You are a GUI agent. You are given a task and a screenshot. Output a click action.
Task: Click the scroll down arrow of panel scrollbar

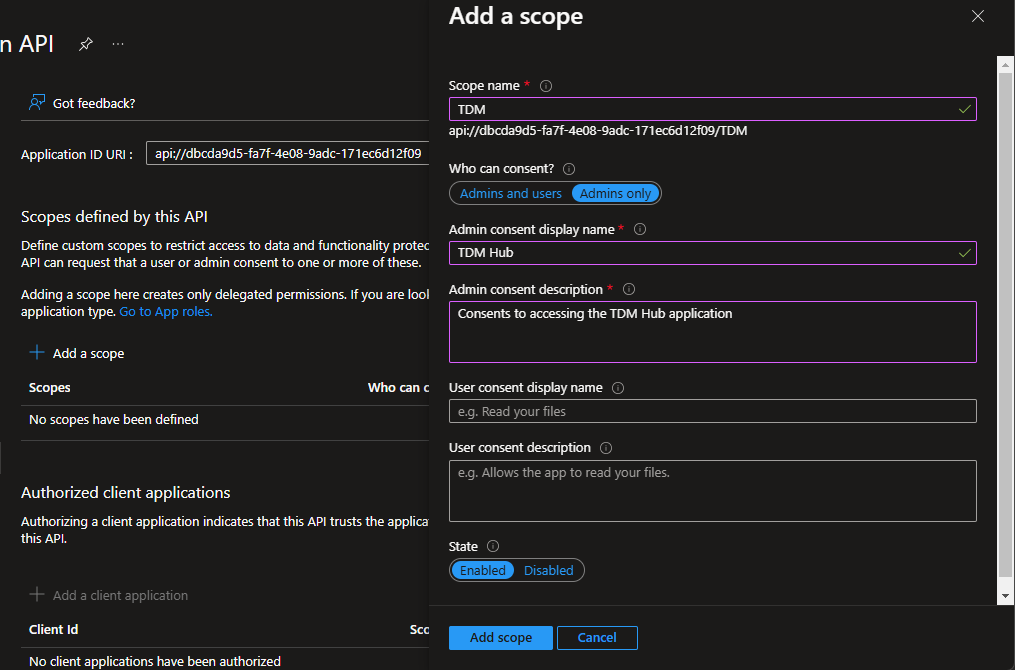tap(1005, 596)
